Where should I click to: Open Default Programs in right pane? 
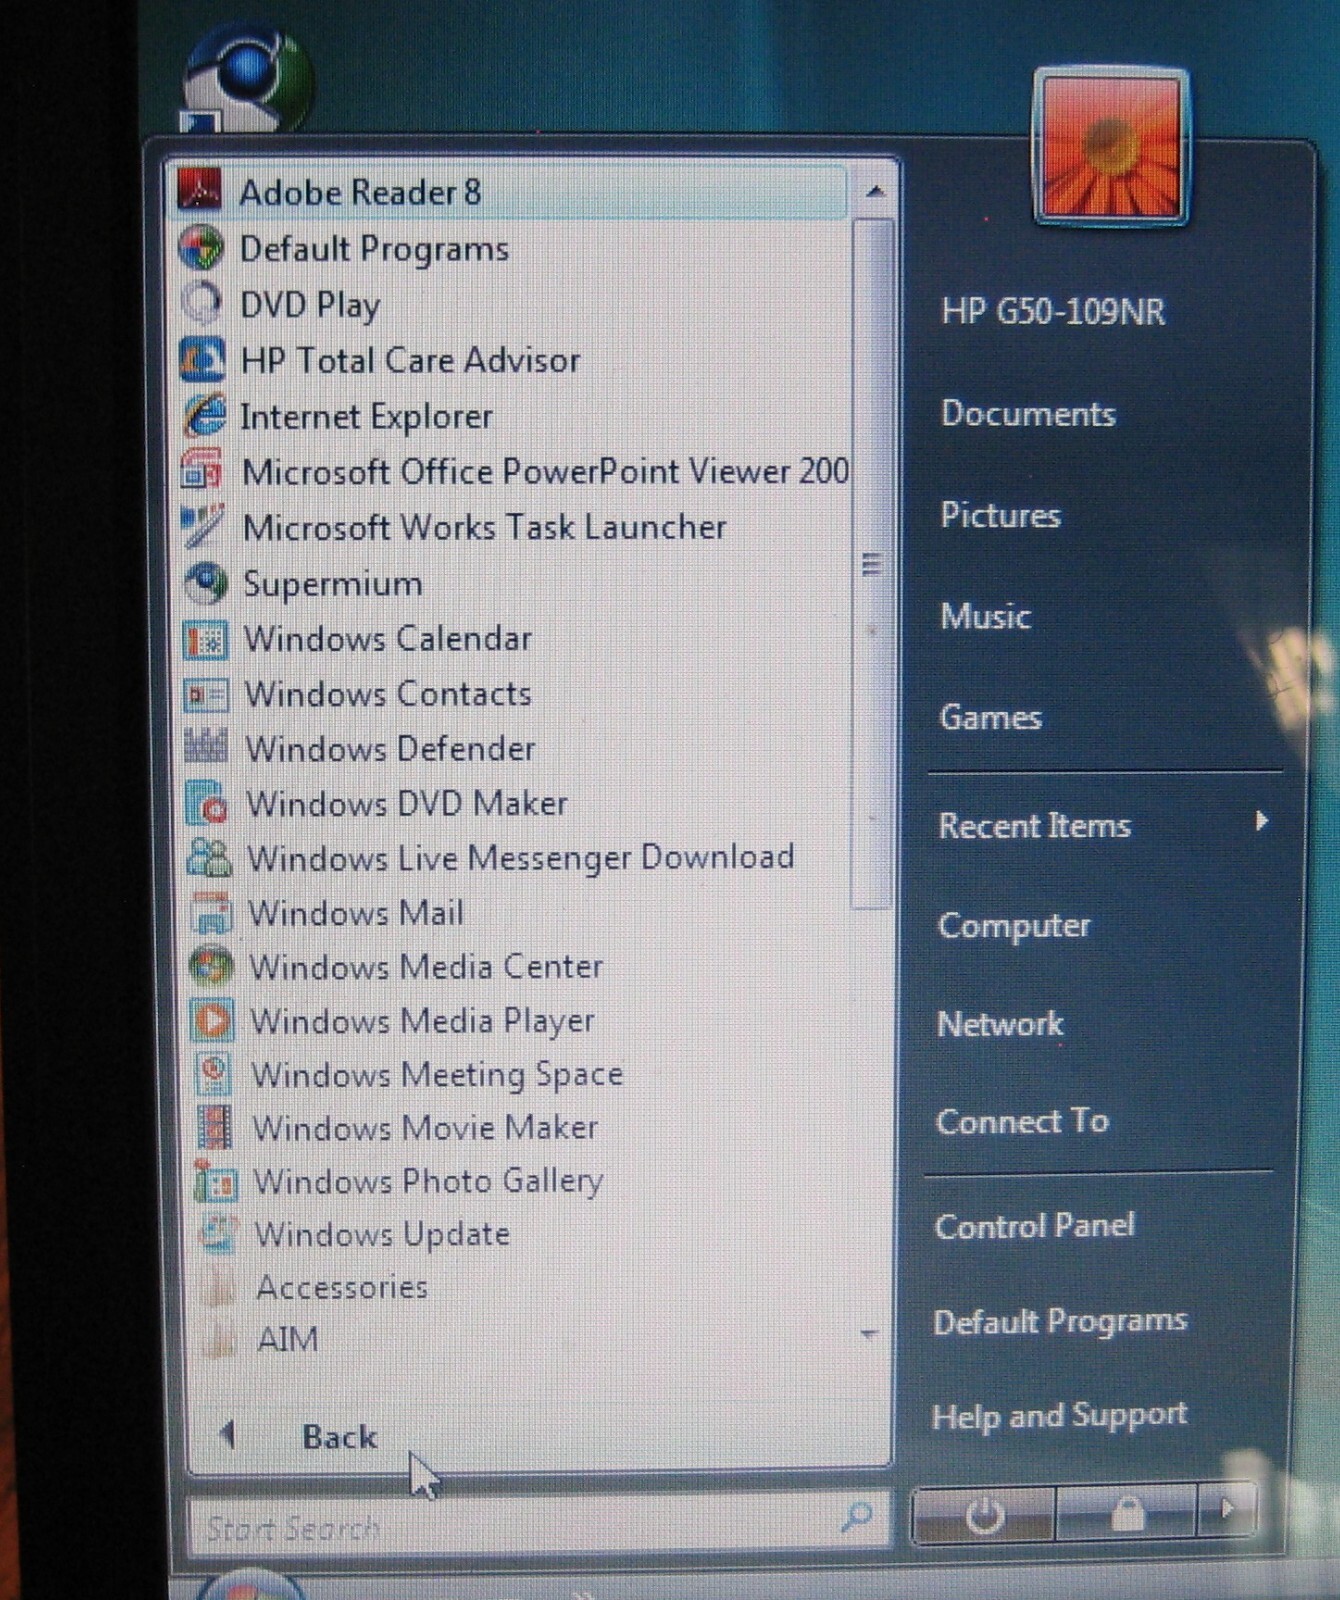coord(1060,1322)
